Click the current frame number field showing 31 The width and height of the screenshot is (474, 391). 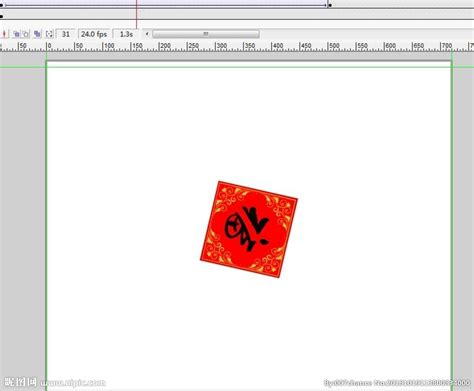pyautogui.click(x=66, y=34)
